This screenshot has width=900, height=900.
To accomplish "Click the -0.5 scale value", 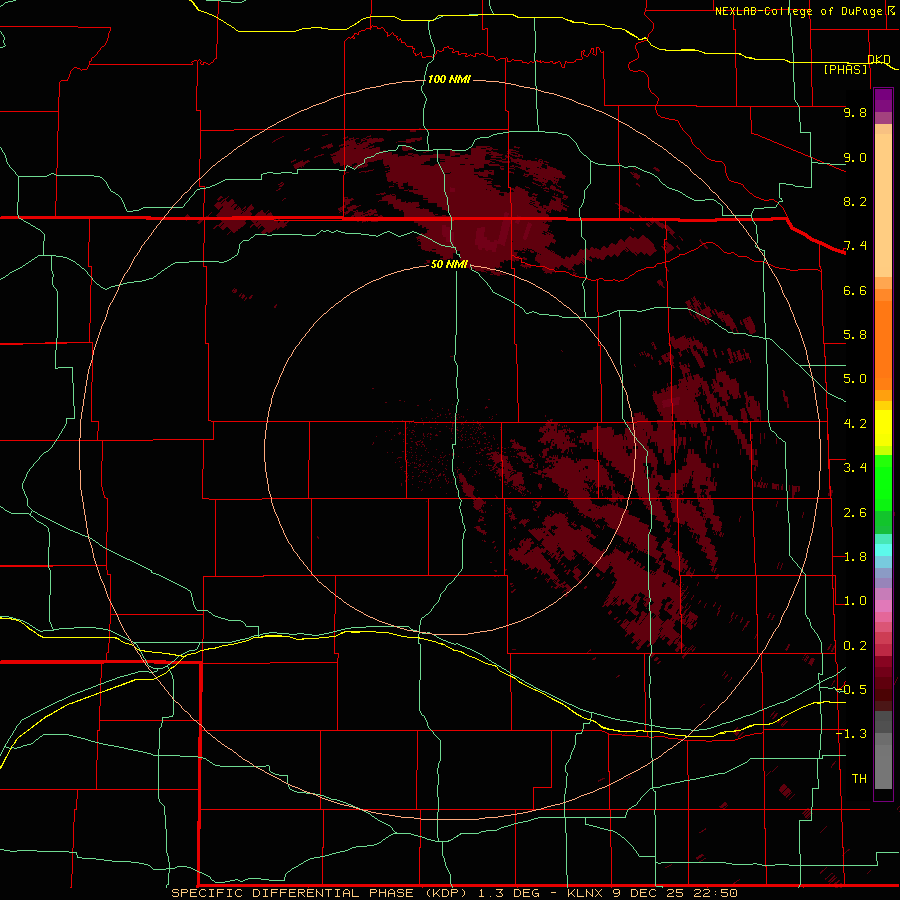I will point(852,690).
